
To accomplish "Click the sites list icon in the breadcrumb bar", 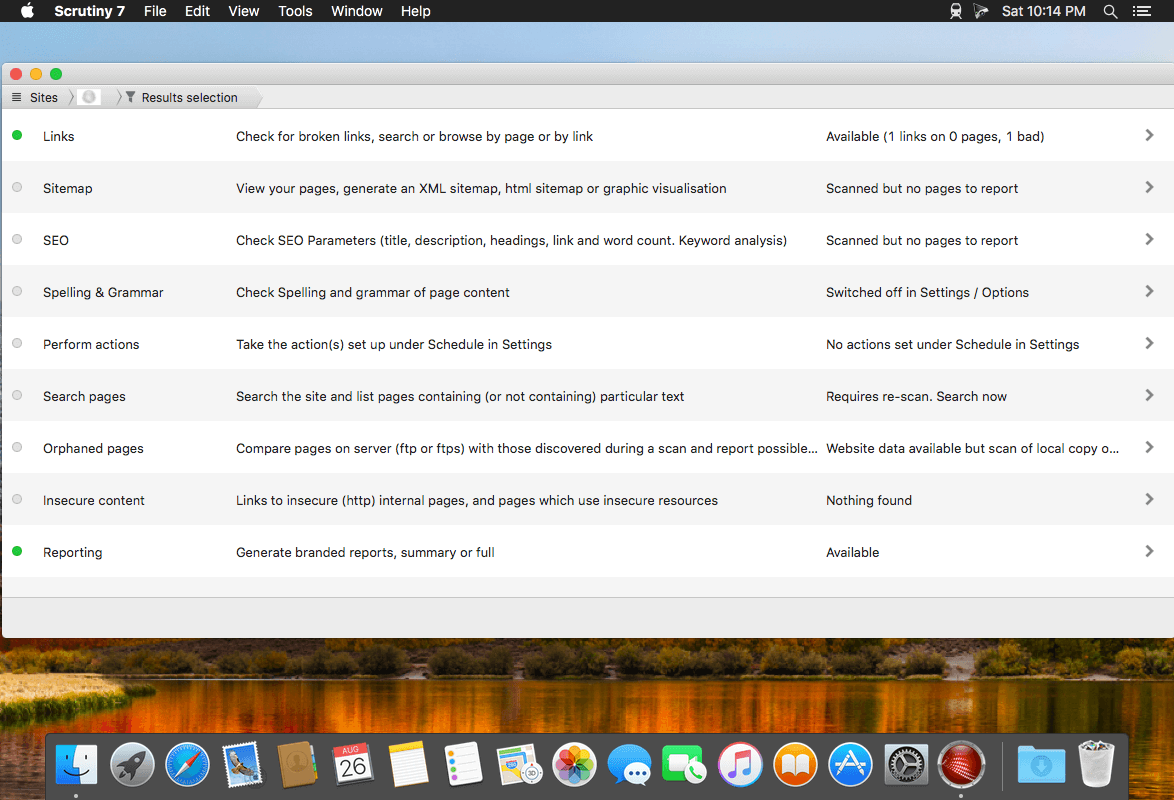I will tap(17, 97).
